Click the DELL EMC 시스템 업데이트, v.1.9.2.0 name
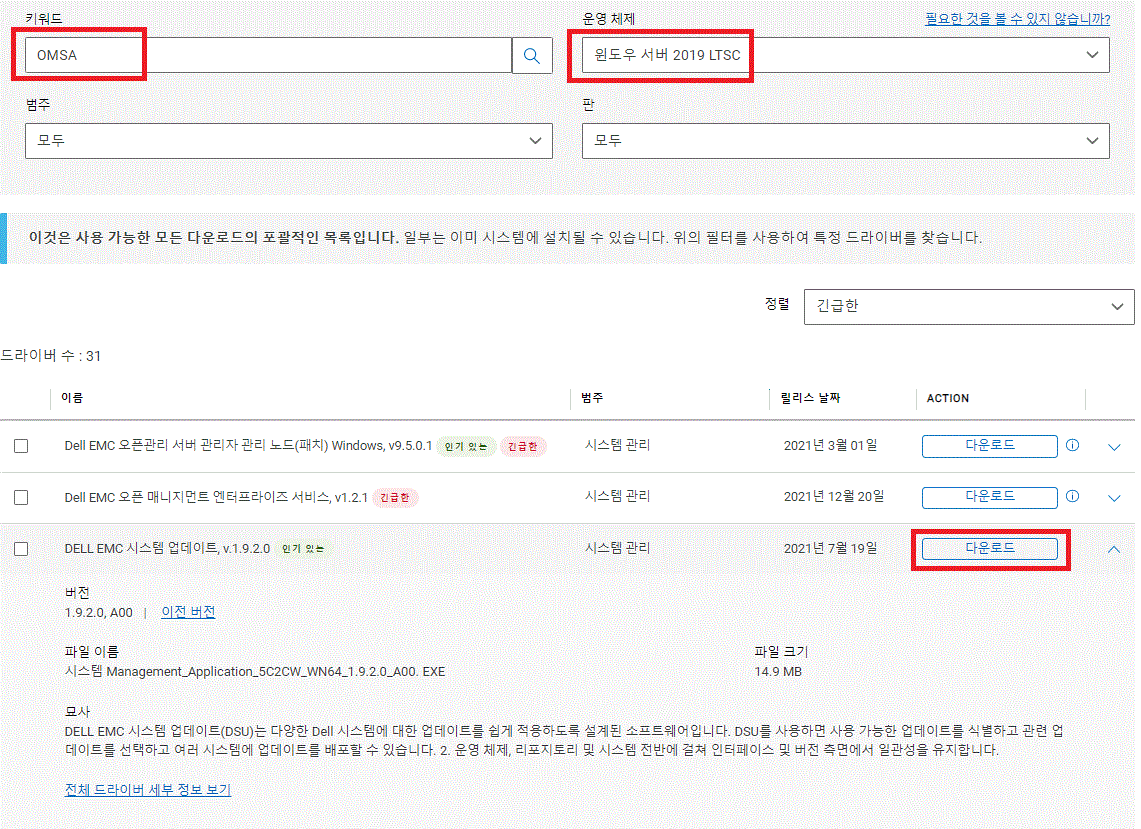Screen dimensions: 1141x829 click(167, 548)
